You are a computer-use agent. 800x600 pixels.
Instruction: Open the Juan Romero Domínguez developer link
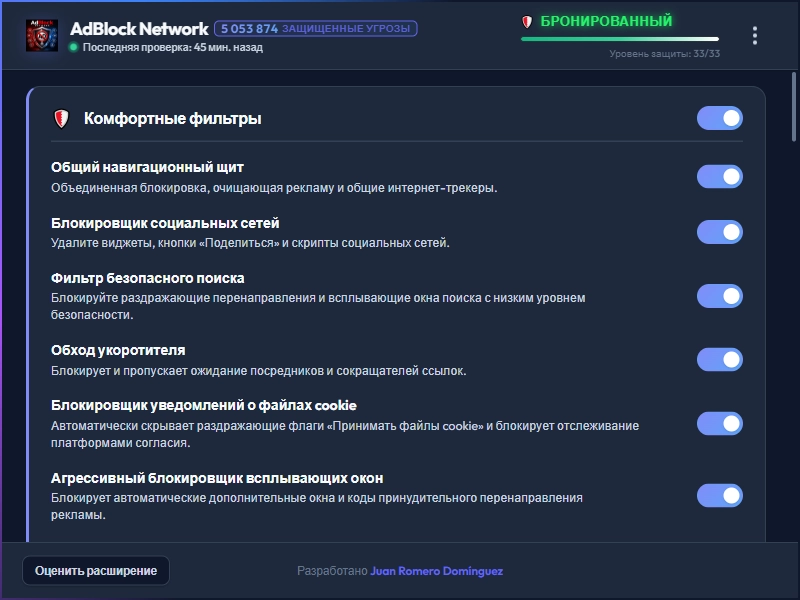click(x=436, y=571)
